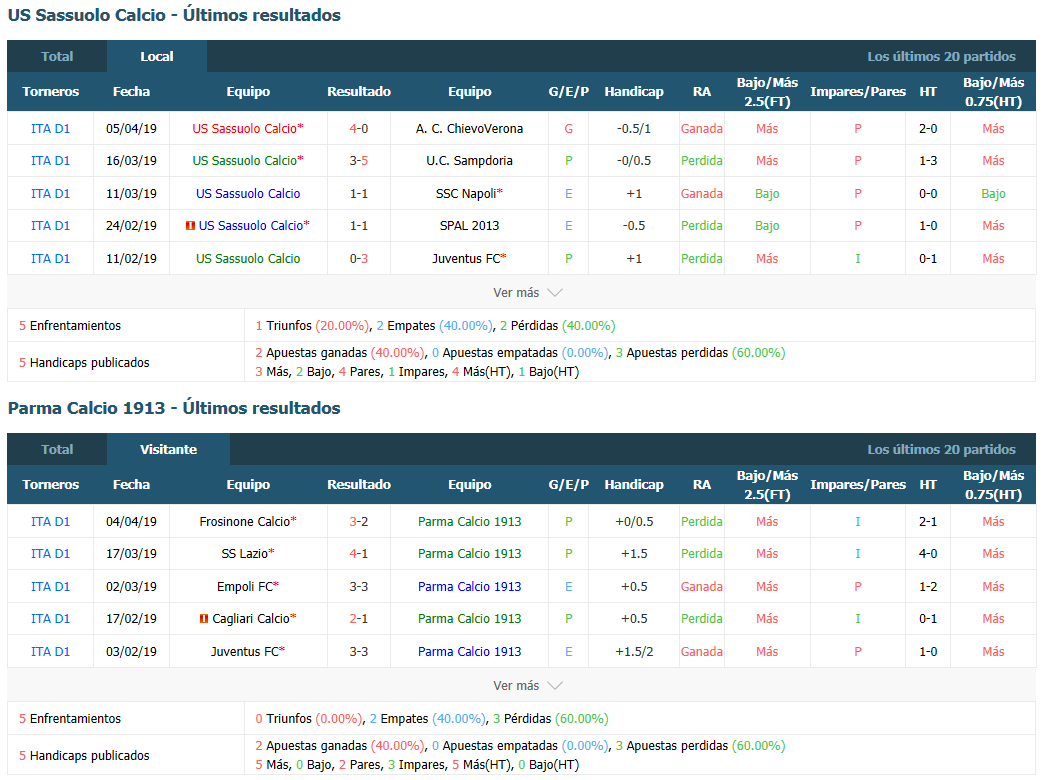Click the +1.5/2 handicap value
This screenshot has width=1044, height=780.
tap(634, 651)
